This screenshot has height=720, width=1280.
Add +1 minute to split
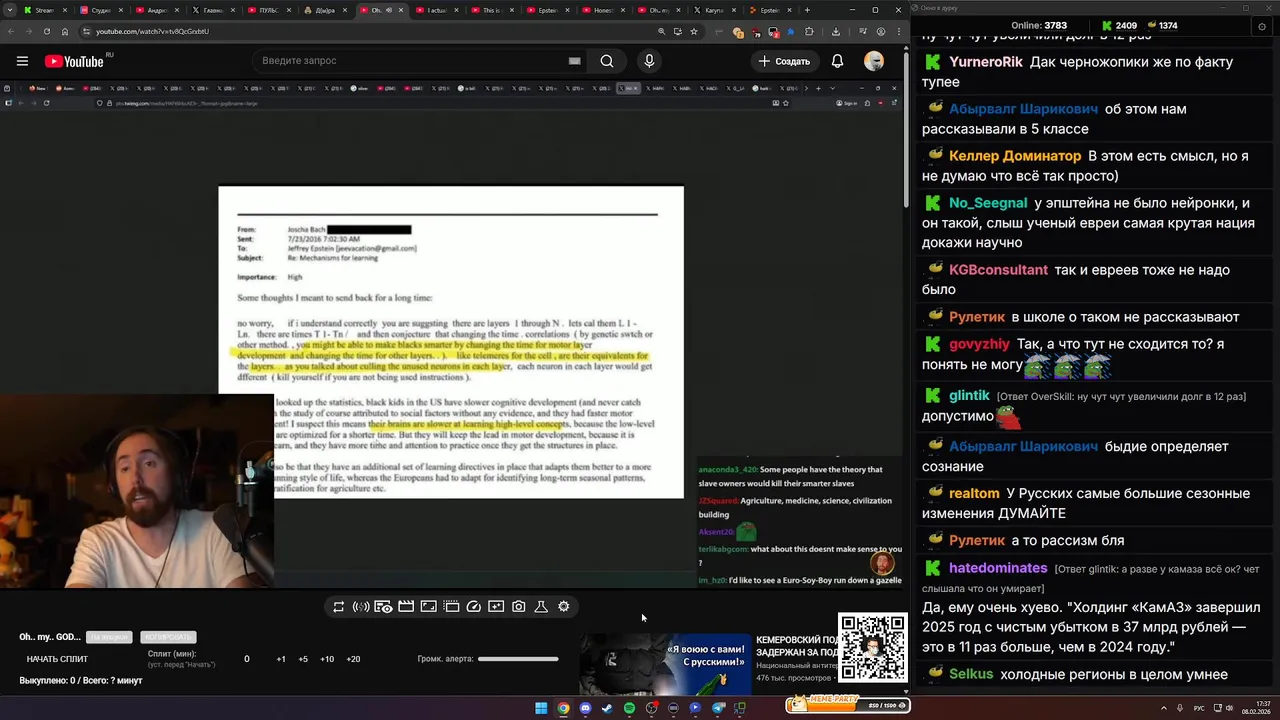click(x=281, y=659)
